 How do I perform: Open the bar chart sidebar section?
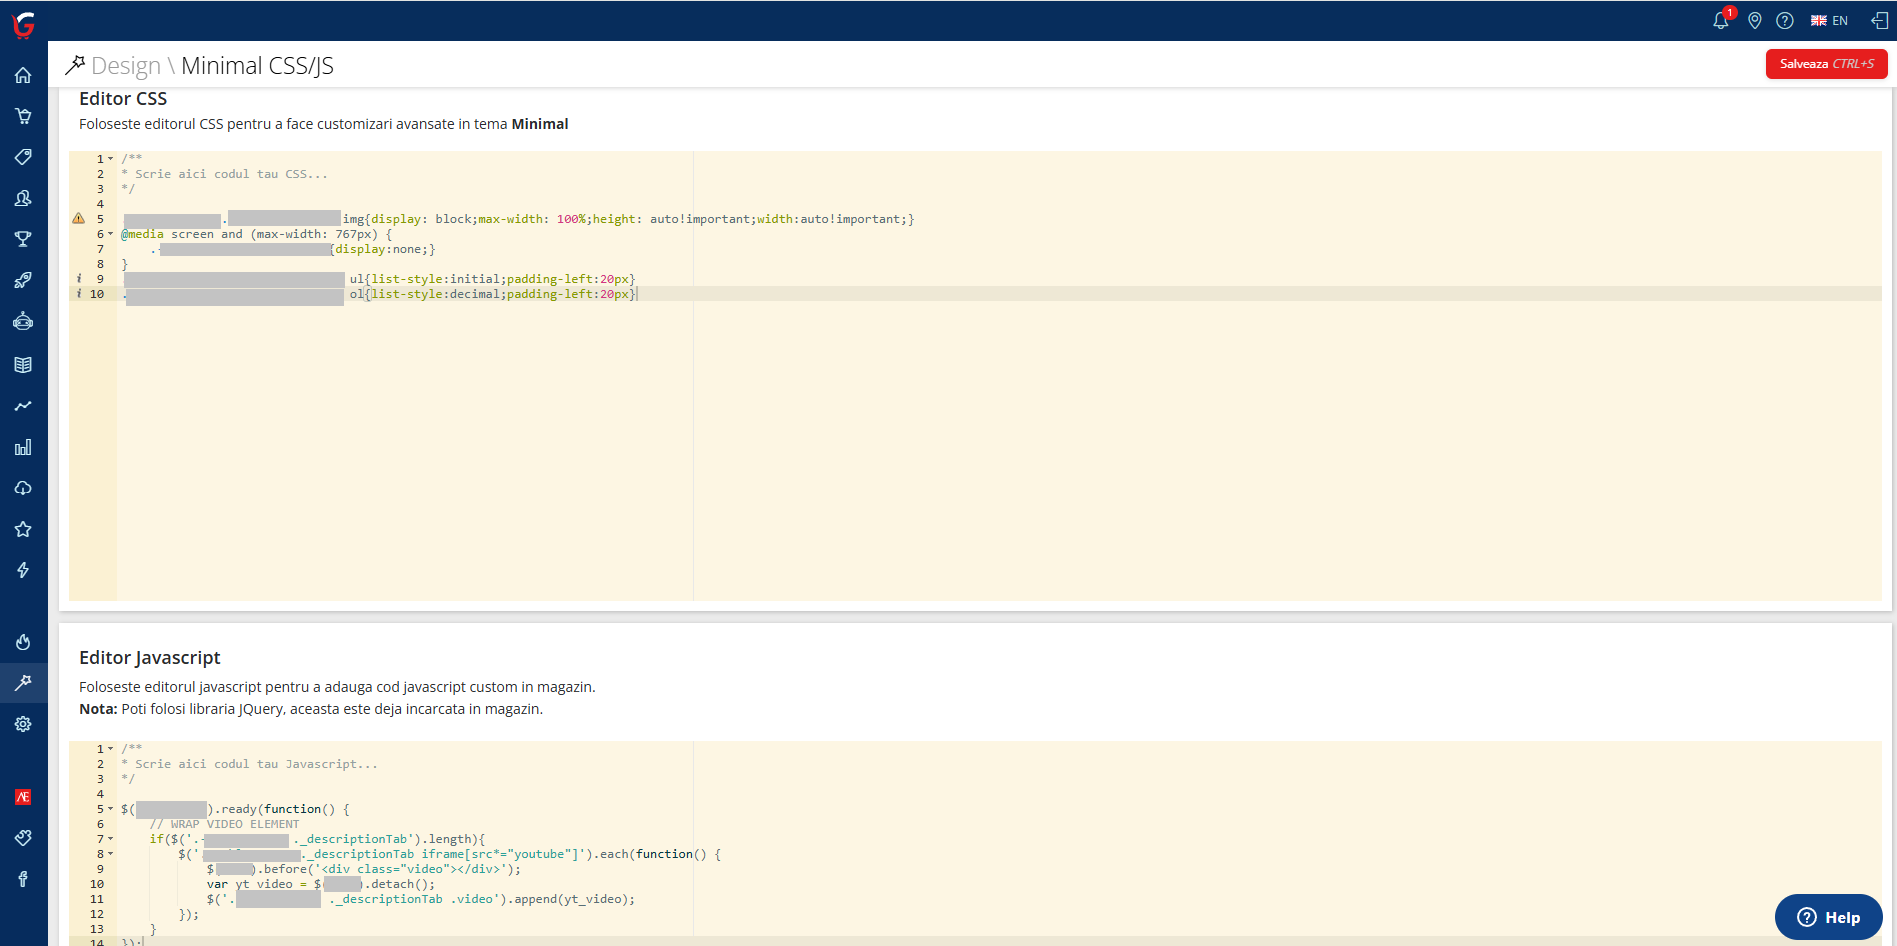23,447
